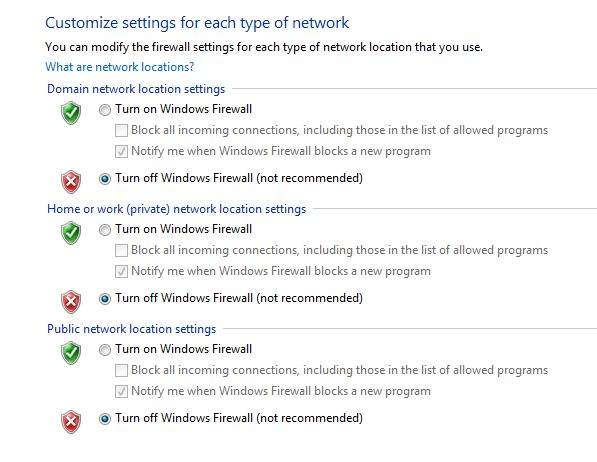Click green shield icon under Home or work settings
Image resolution: width=597 pixels, height=462 pixels.
71,233
